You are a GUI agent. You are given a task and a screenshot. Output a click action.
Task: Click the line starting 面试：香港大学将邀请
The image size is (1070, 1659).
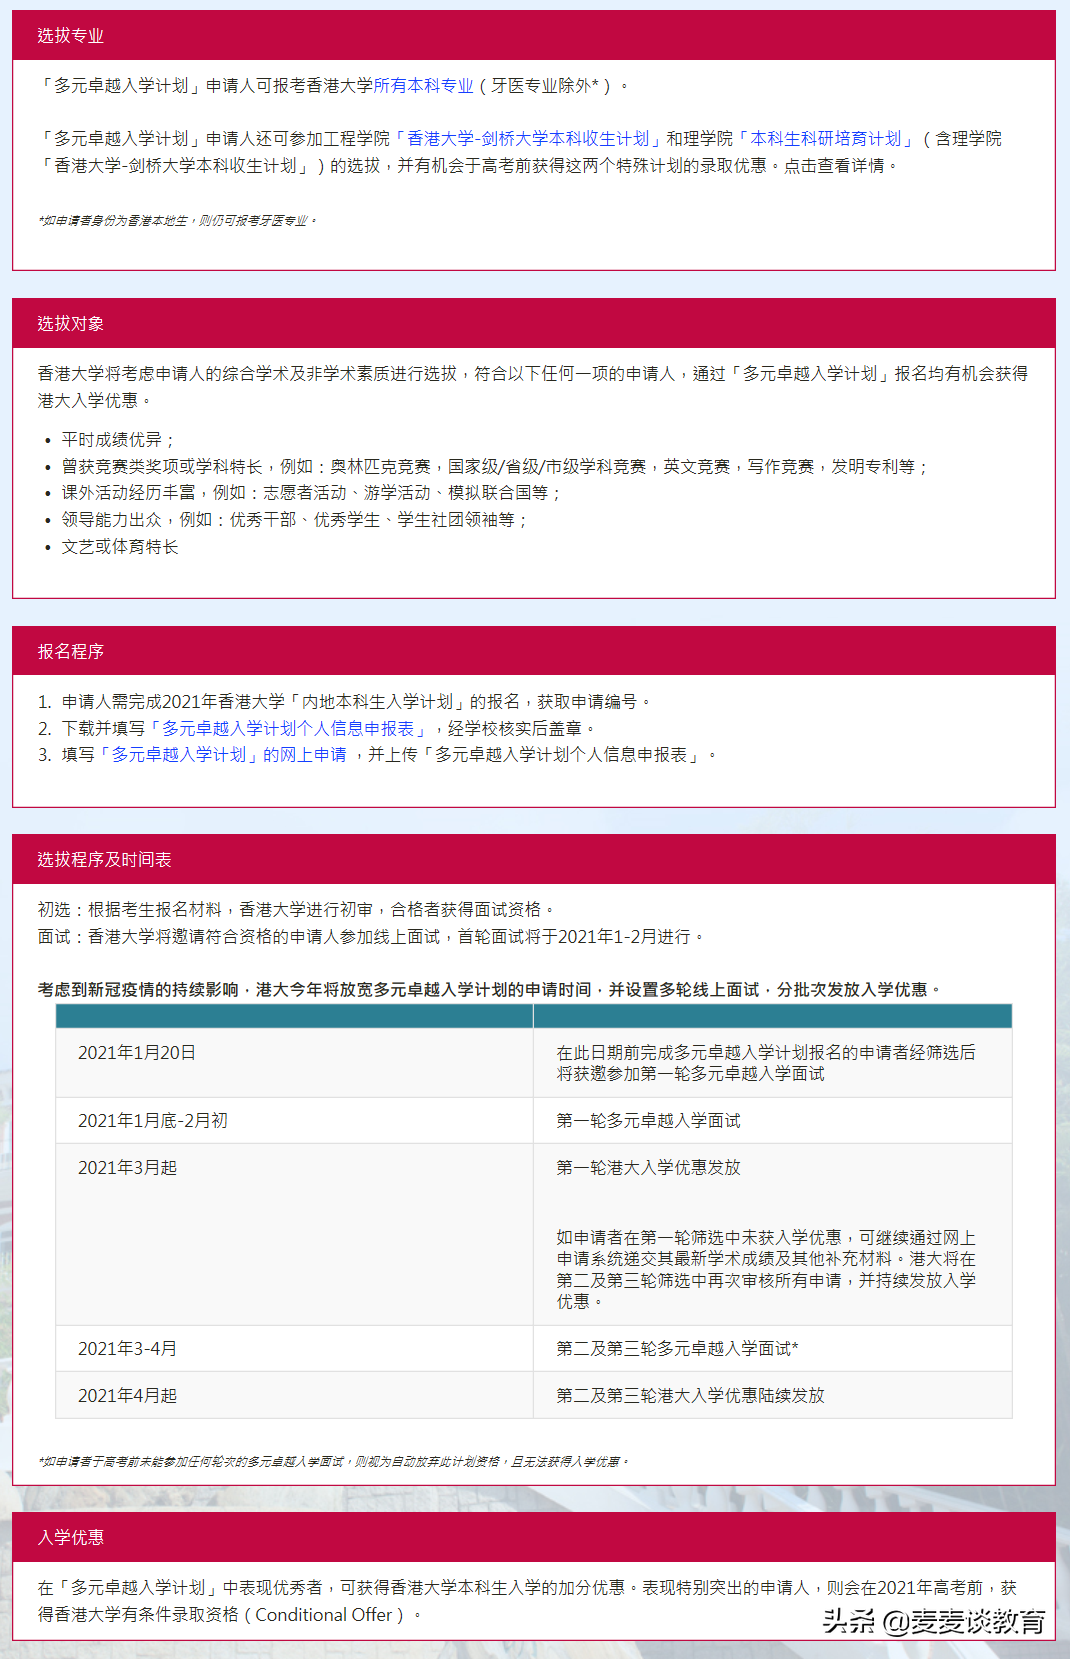coord(371,937)
